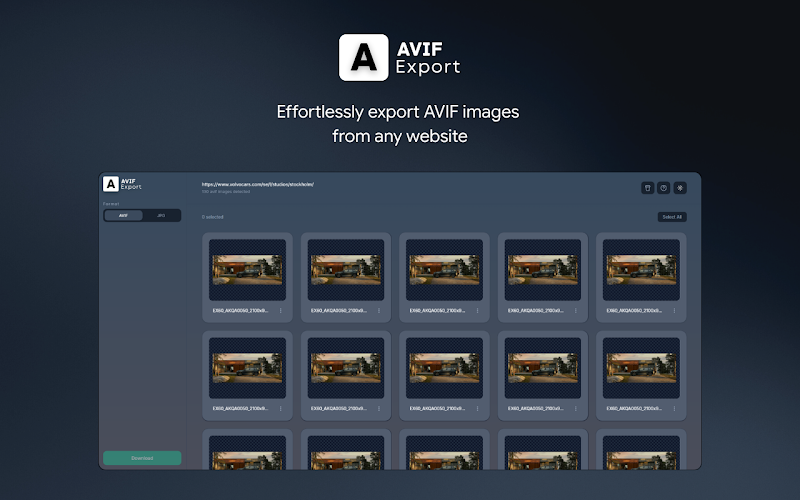Select the first row, second image thumbnail
This screenshot has width=800, height=500.
coord(346,270)
